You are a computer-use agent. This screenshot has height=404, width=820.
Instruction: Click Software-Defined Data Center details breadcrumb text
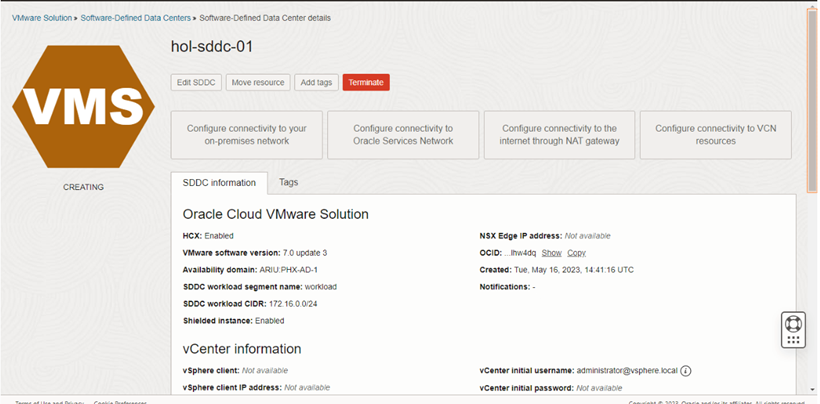click(x=265, y=18)
